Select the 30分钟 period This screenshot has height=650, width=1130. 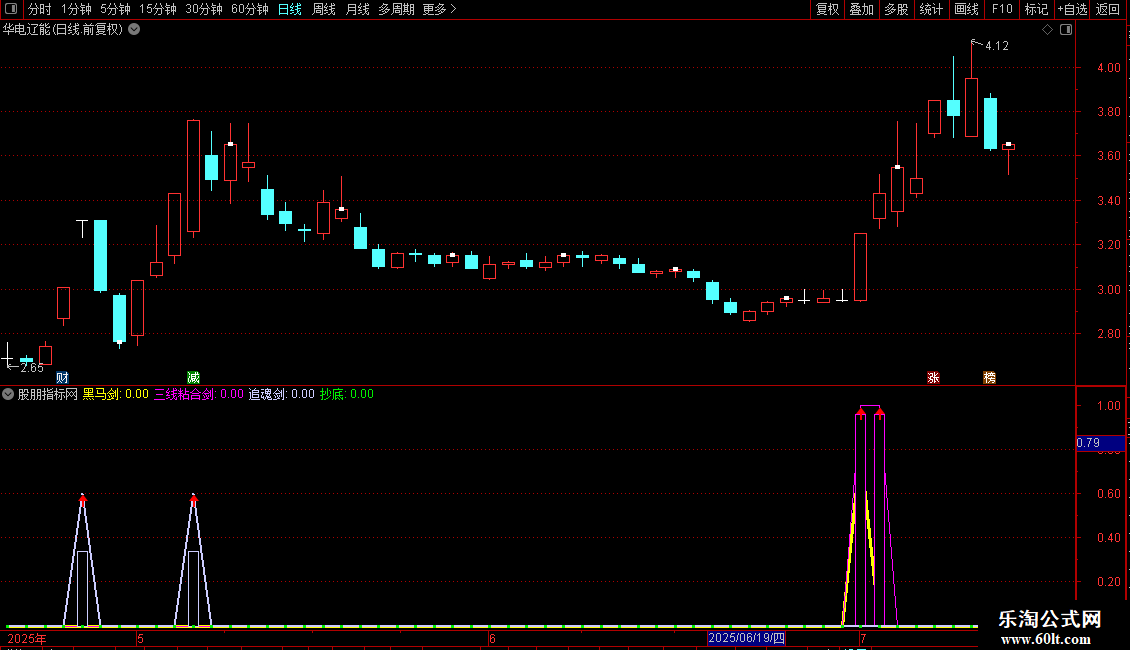tap(204, 9)
